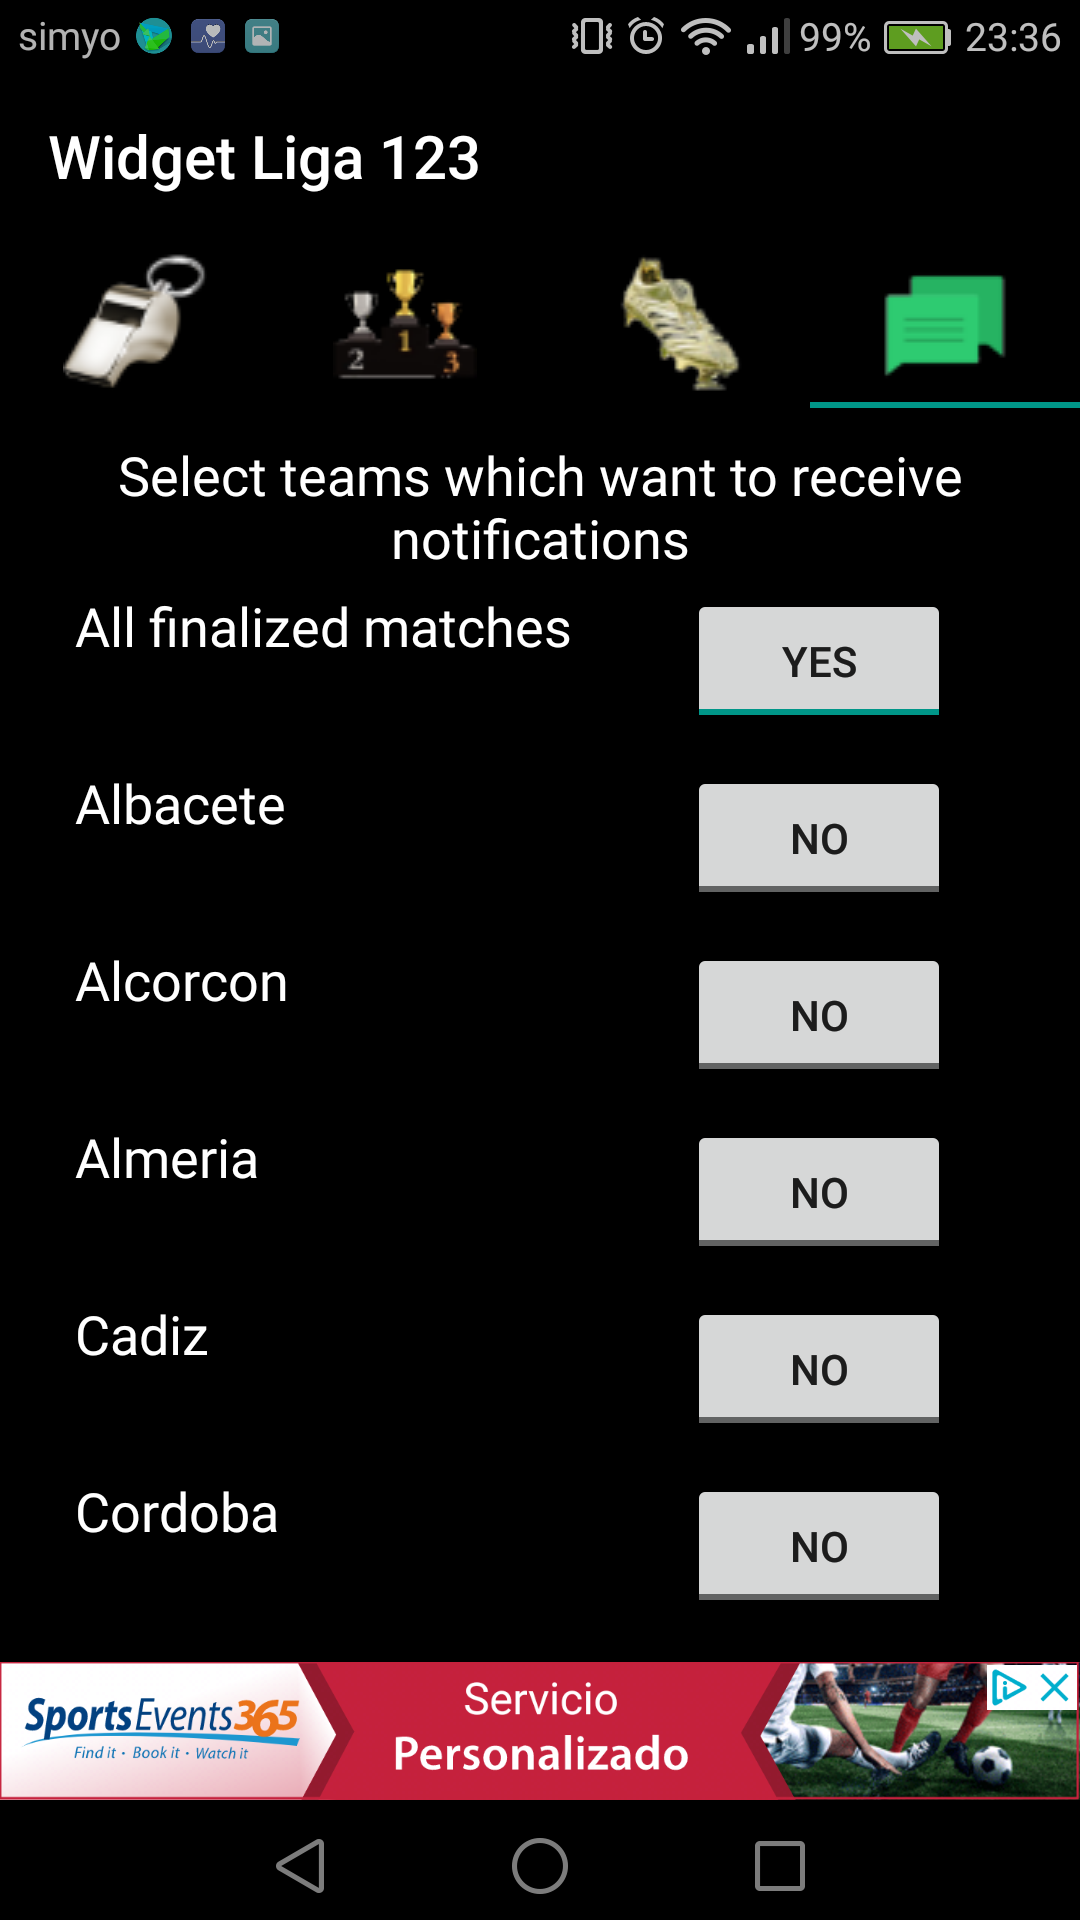
Task: Close the ad with the X icon
Action: [1055, 1688]
